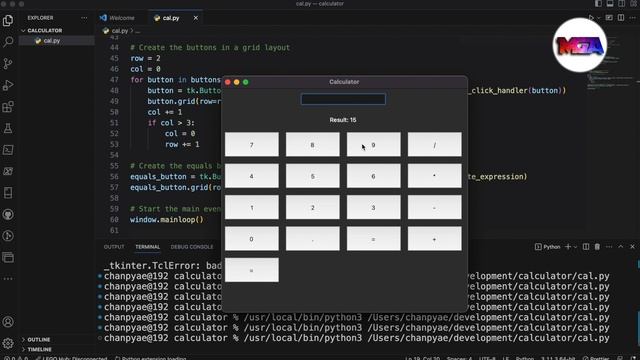Open the Accounts menu
Image resolution: width=640 pixels, height=360 pixels.
pos(8,322)
